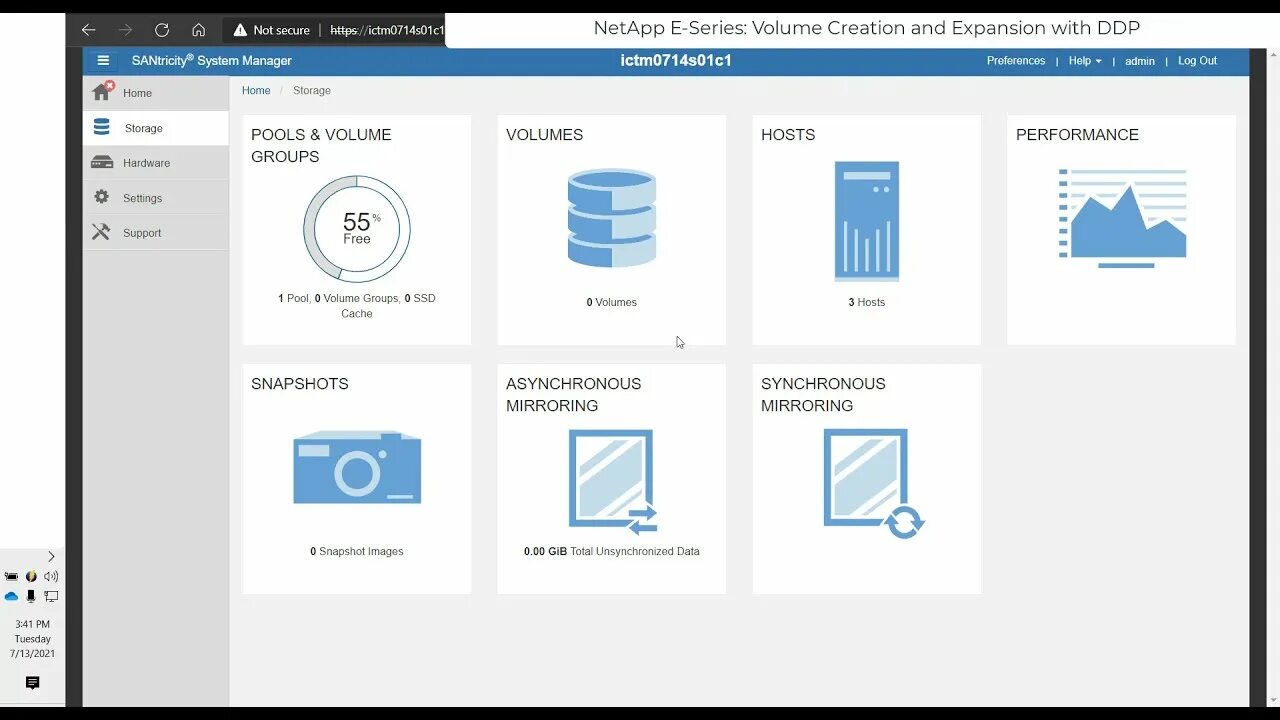Click the Hardware icon in sidebar
1280x720 pixels.
(x=102, y=162)
